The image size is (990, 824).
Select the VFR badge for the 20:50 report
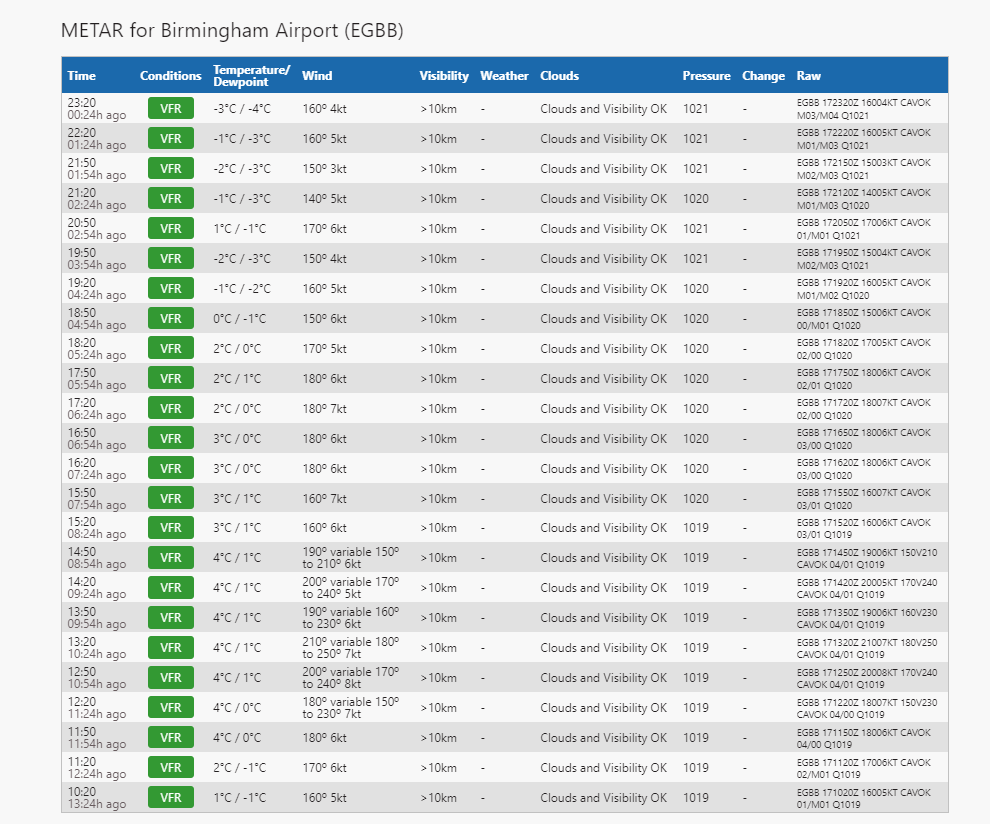[x=171, y=229]
